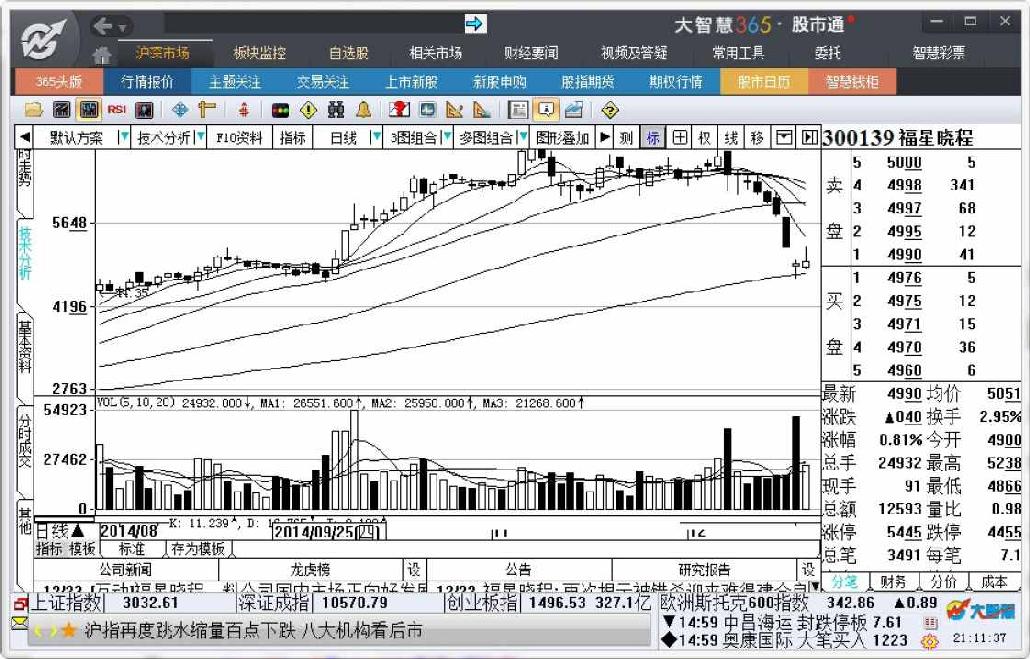The image size is (1030, 659).
Task: Click the signpost toolbar icon
Action: pos(207,110)
